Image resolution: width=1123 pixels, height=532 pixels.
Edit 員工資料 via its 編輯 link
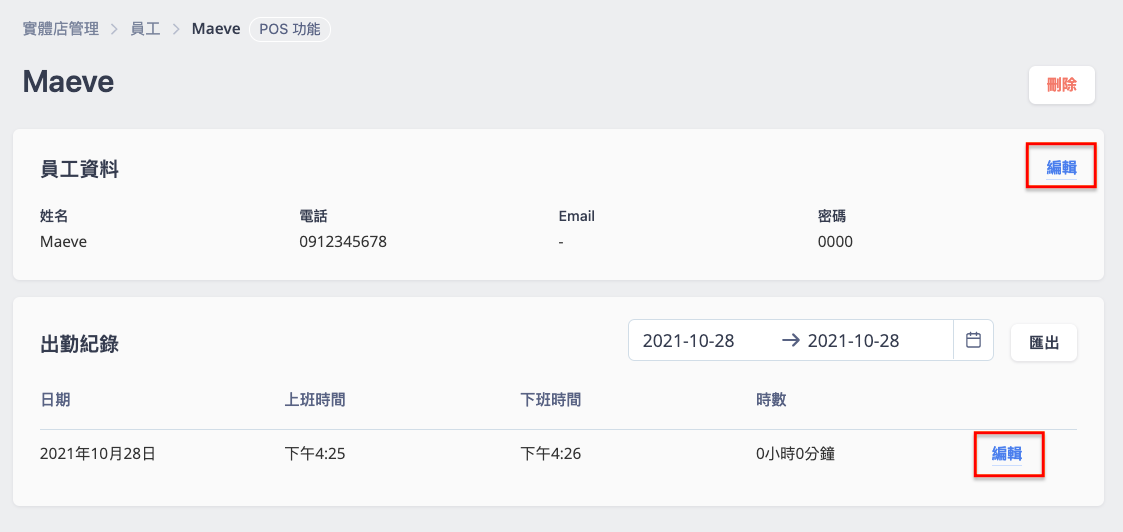pos(1061,168)
